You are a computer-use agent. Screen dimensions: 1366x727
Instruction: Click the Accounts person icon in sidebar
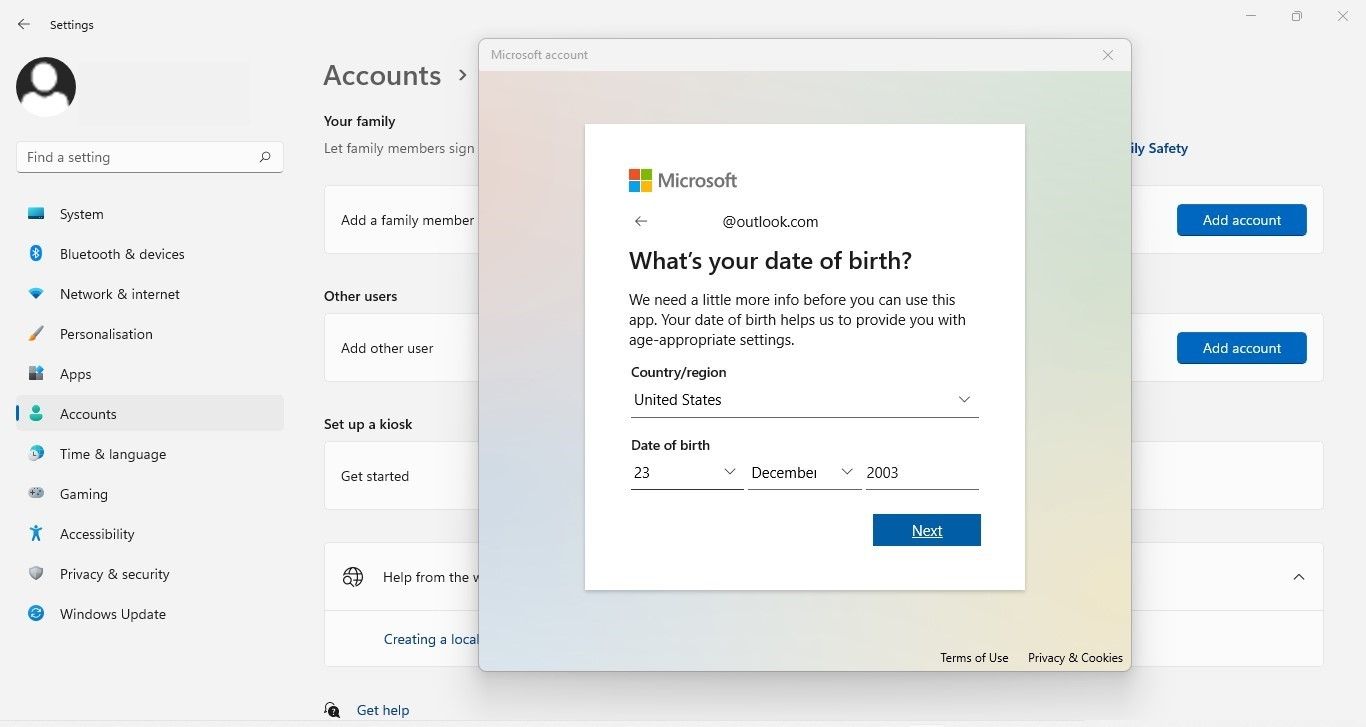coord(36,414)
